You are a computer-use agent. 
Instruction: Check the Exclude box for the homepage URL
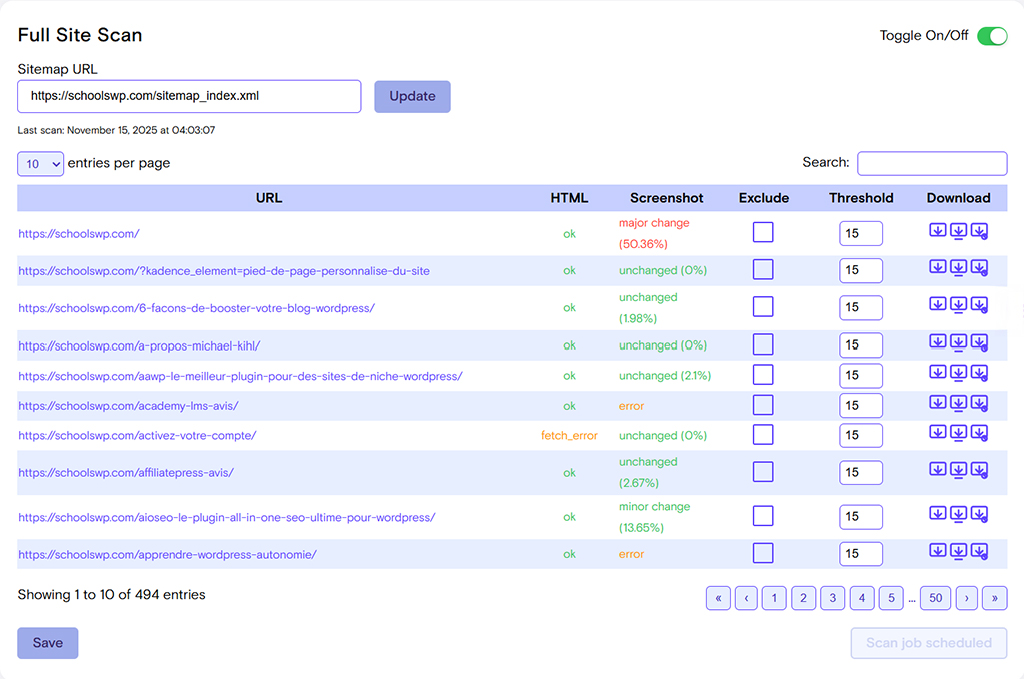tap(763, 231)
